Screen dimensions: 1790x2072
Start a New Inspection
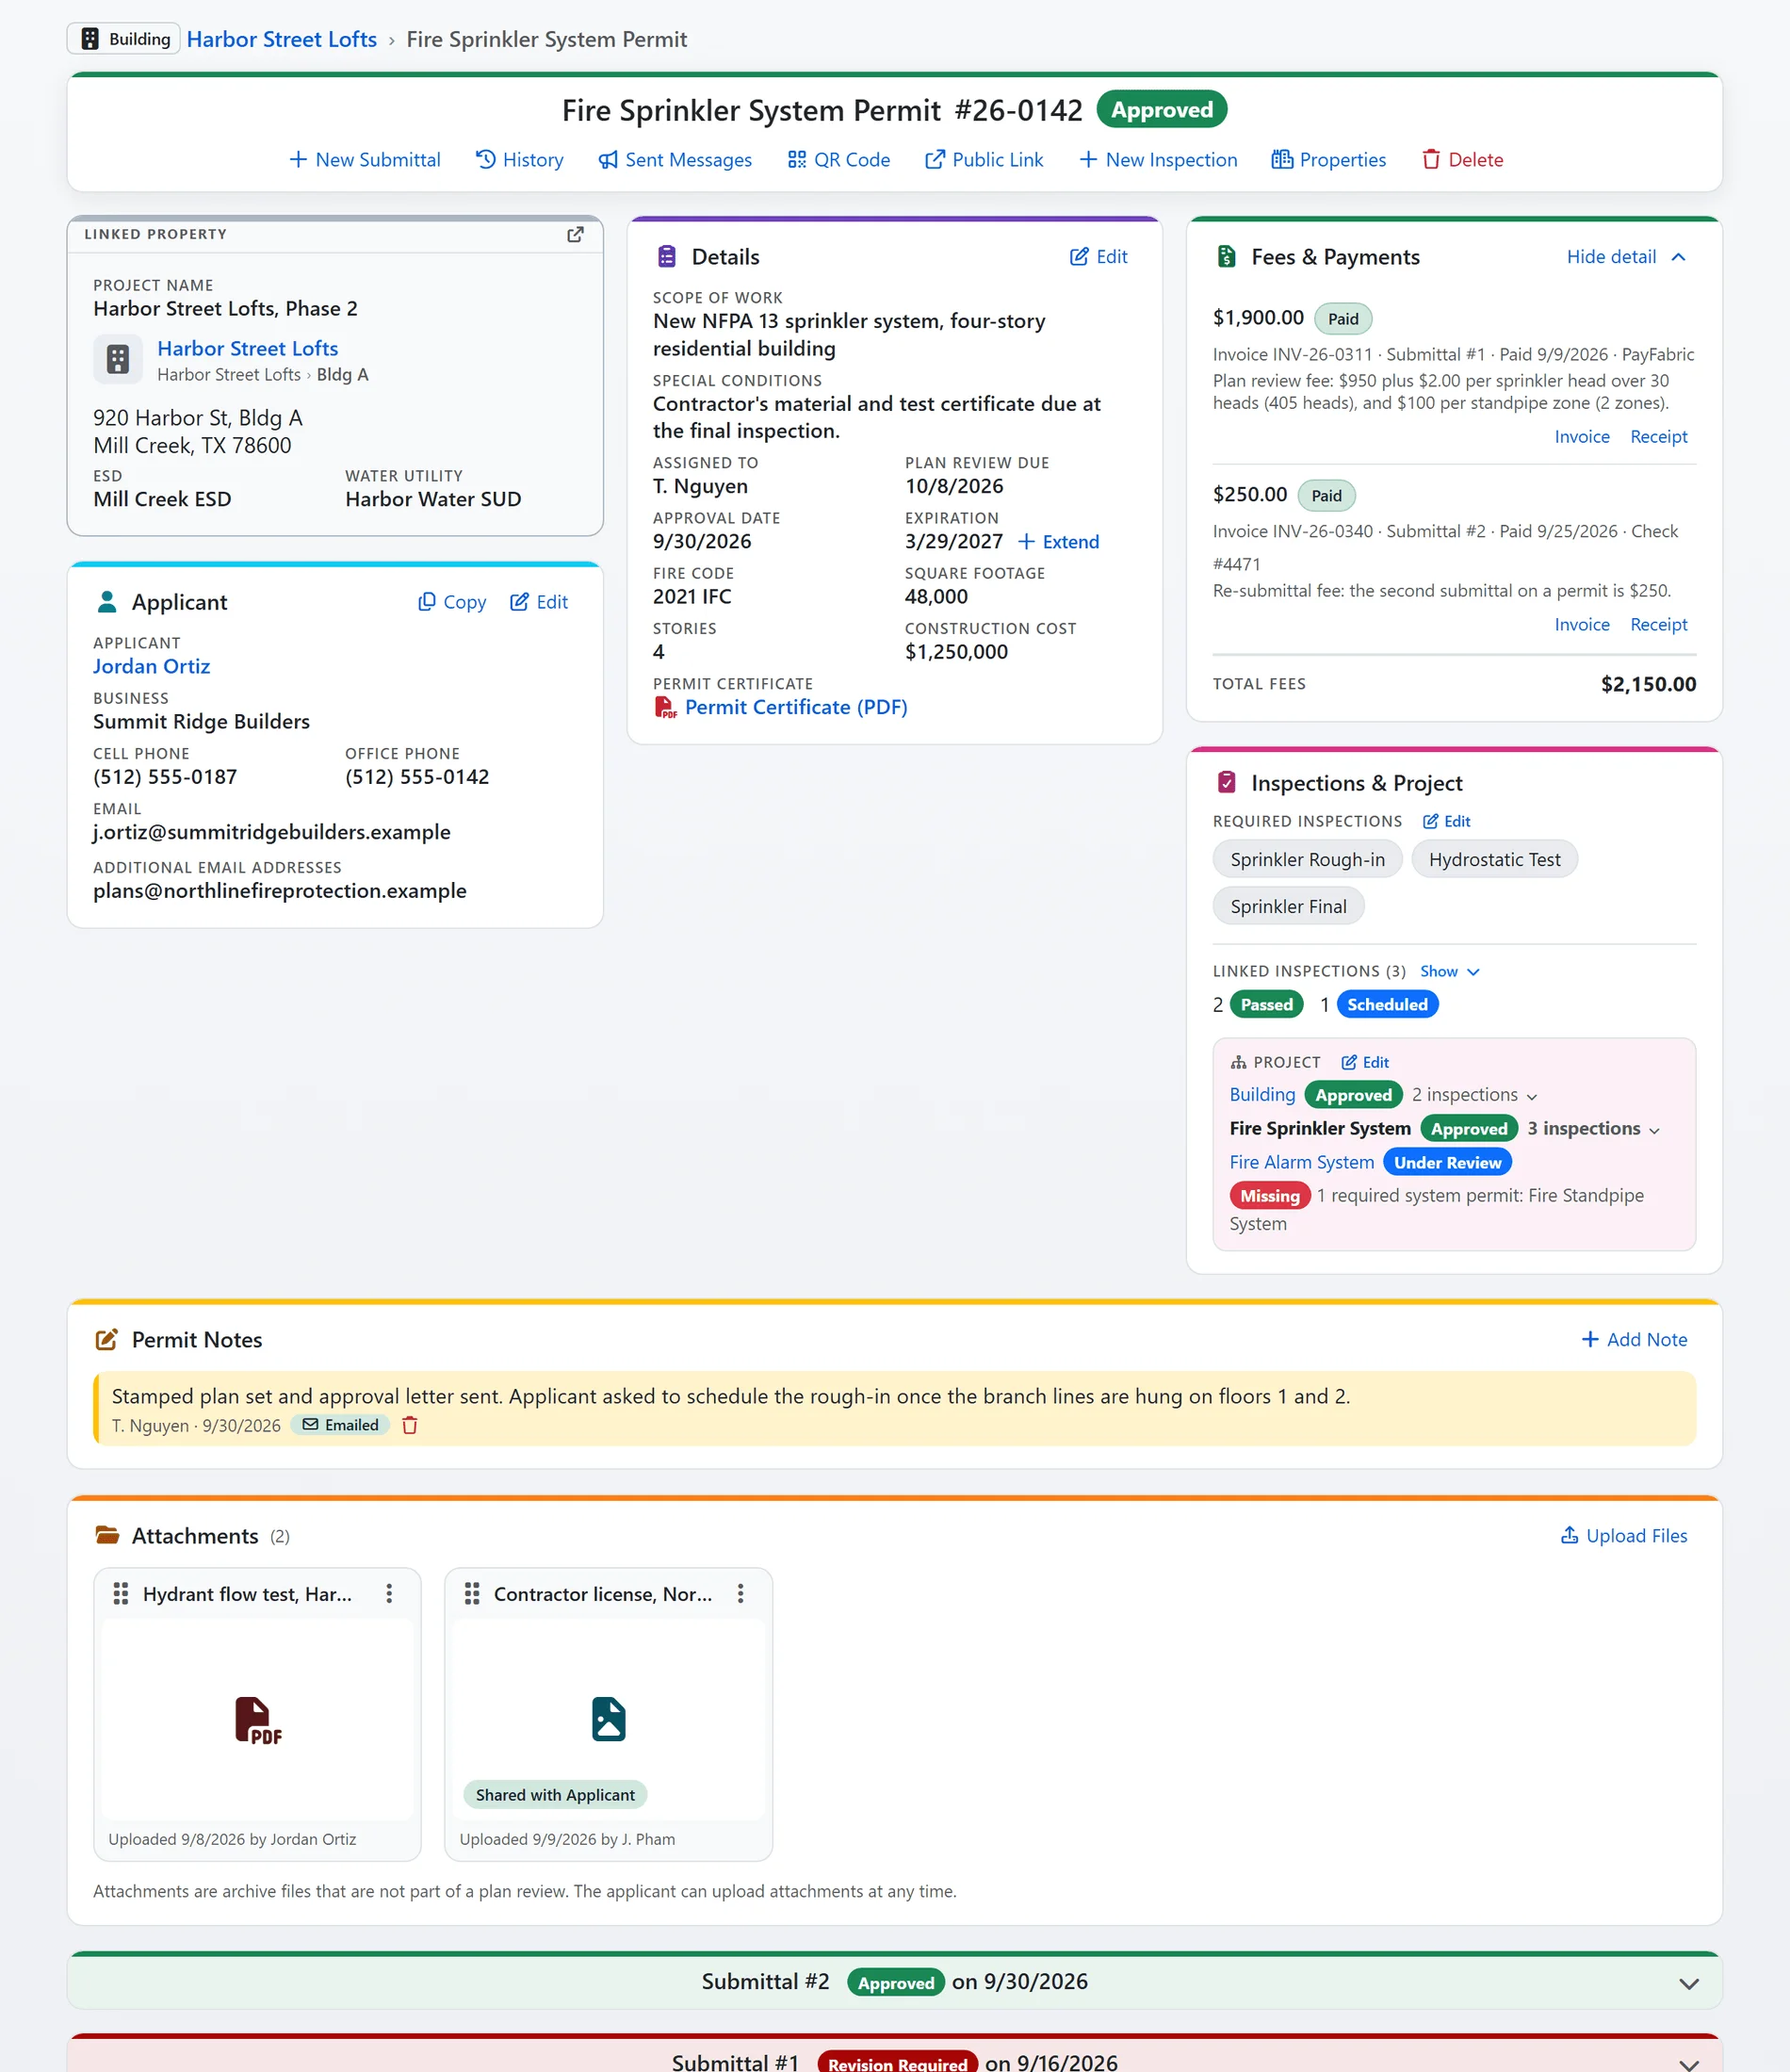(1158, 160)
